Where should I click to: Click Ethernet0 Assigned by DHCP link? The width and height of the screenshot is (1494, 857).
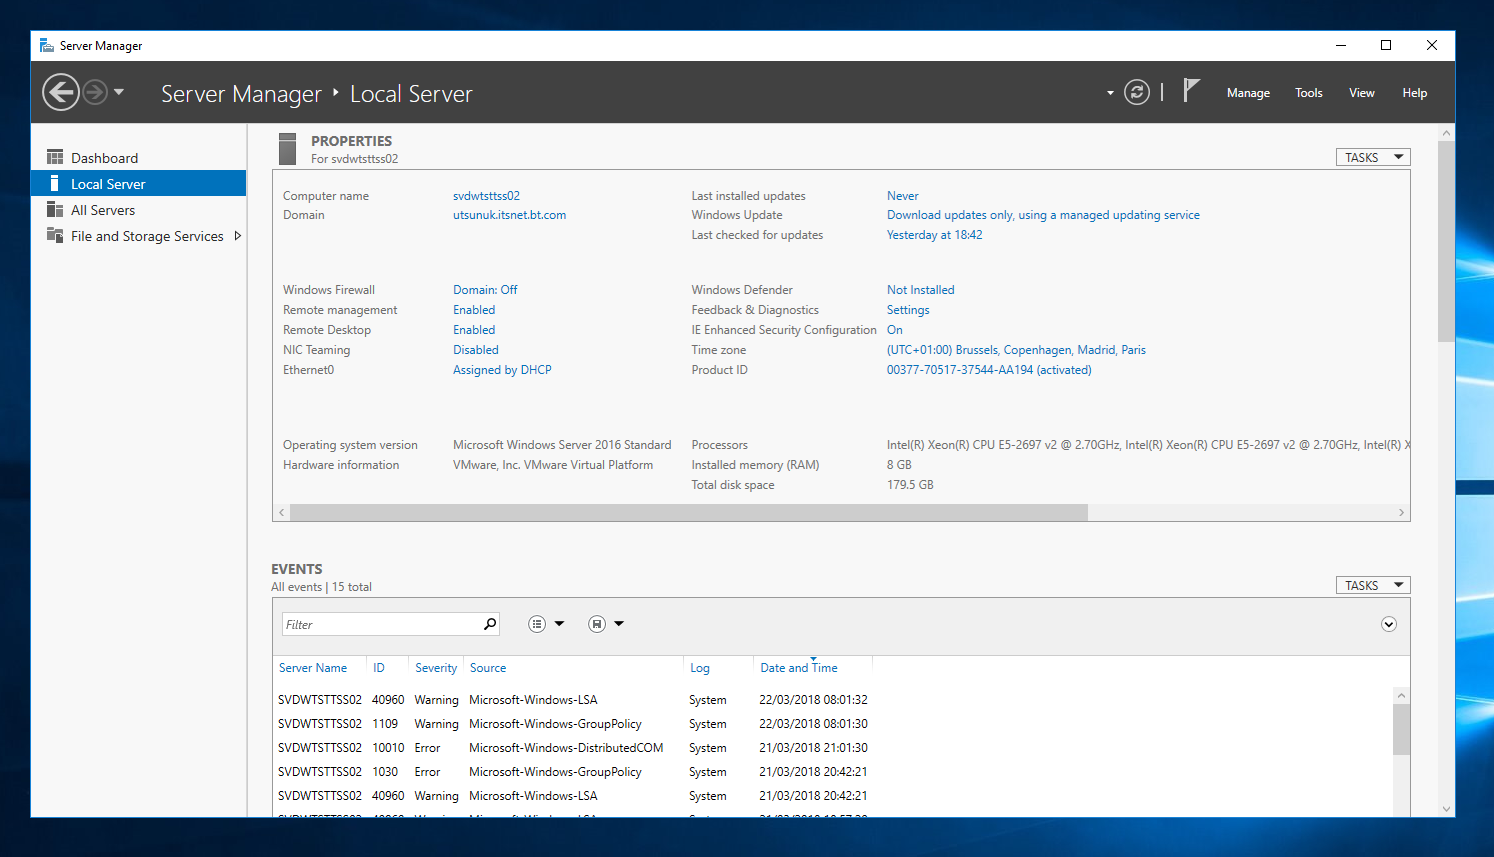[x=502, y=370]
